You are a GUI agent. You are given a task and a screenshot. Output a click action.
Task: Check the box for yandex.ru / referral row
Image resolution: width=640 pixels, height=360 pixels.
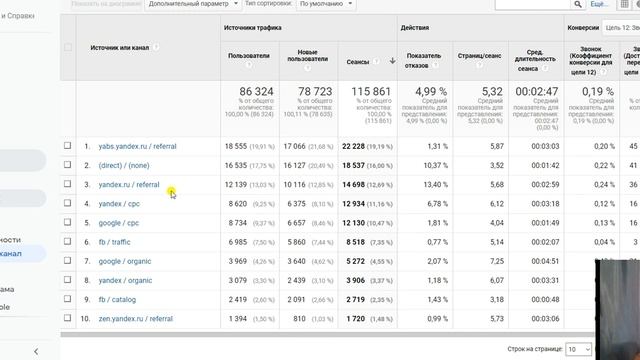[67, 184]
